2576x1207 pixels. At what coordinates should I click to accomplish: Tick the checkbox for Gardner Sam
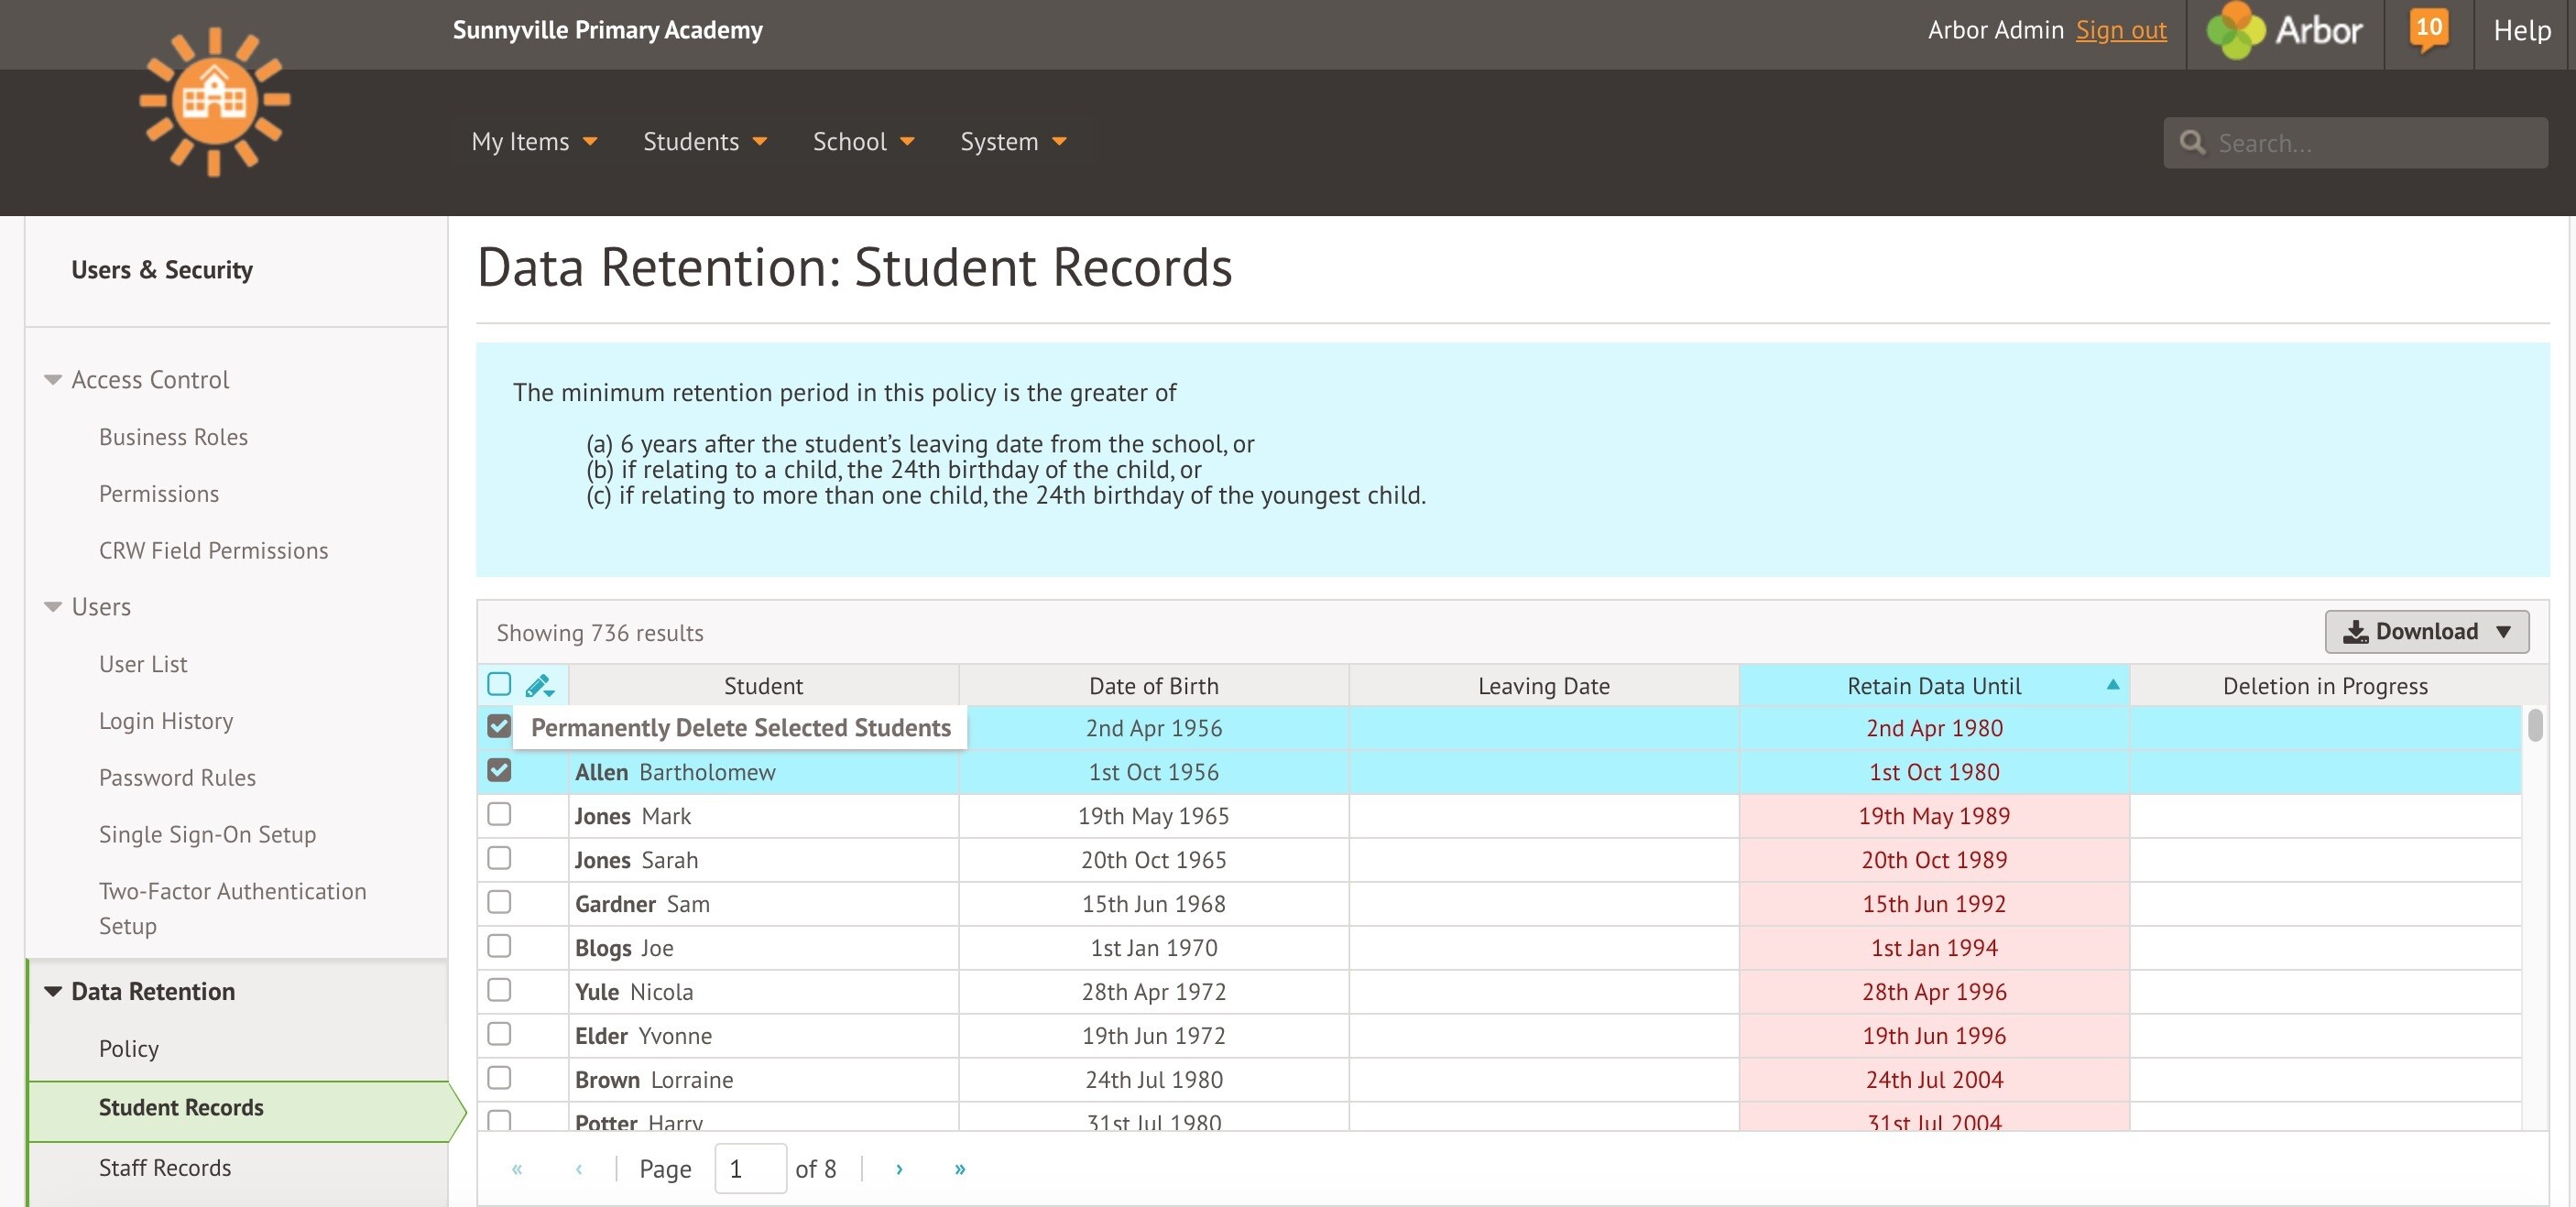click(x=499, y=902)
